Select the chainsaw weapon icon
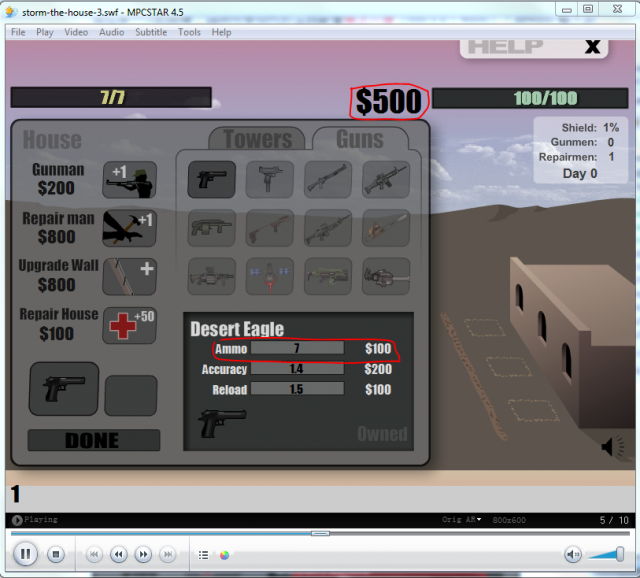This screenshot has width=640, height=578. pos(386,228)
